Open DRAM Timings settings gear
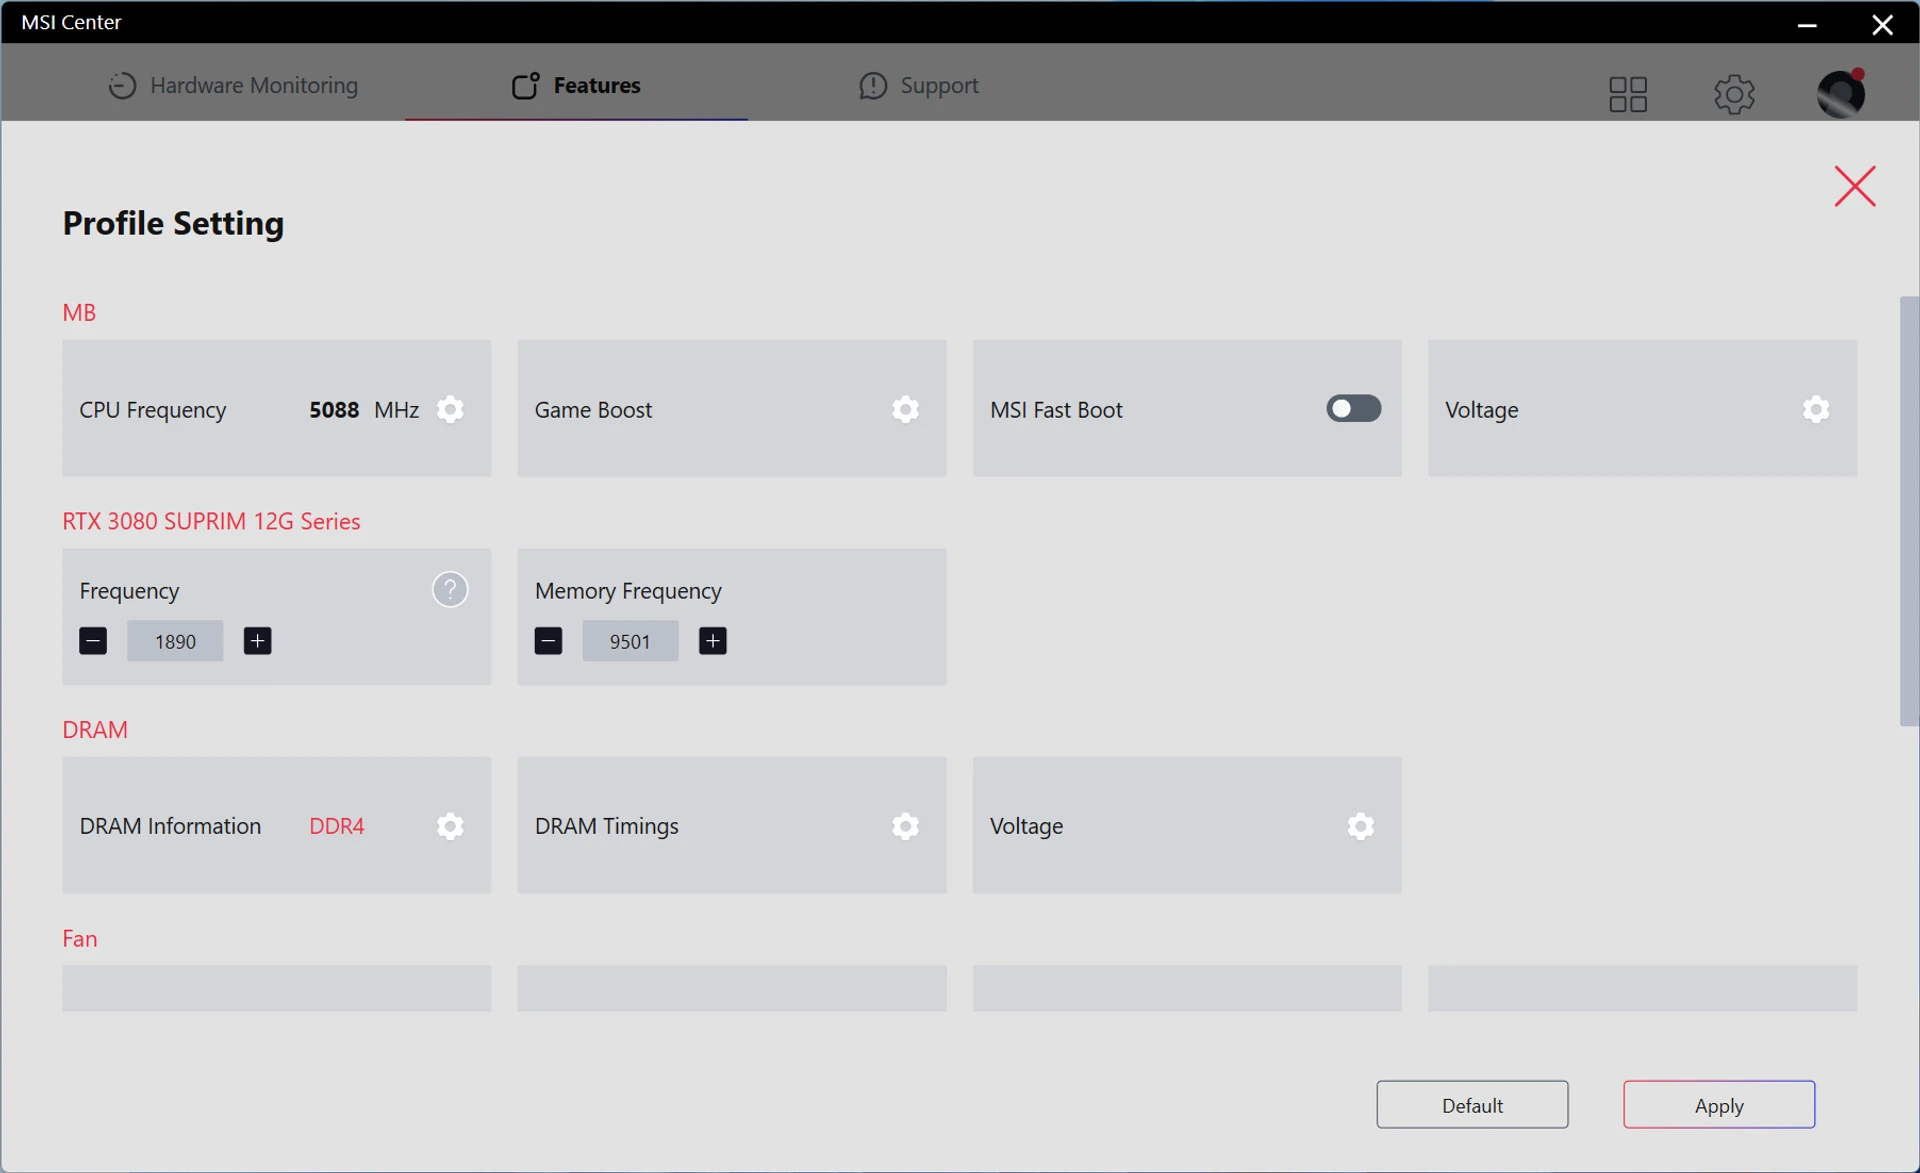The image size is (1920, 1173). coord(905,826)
